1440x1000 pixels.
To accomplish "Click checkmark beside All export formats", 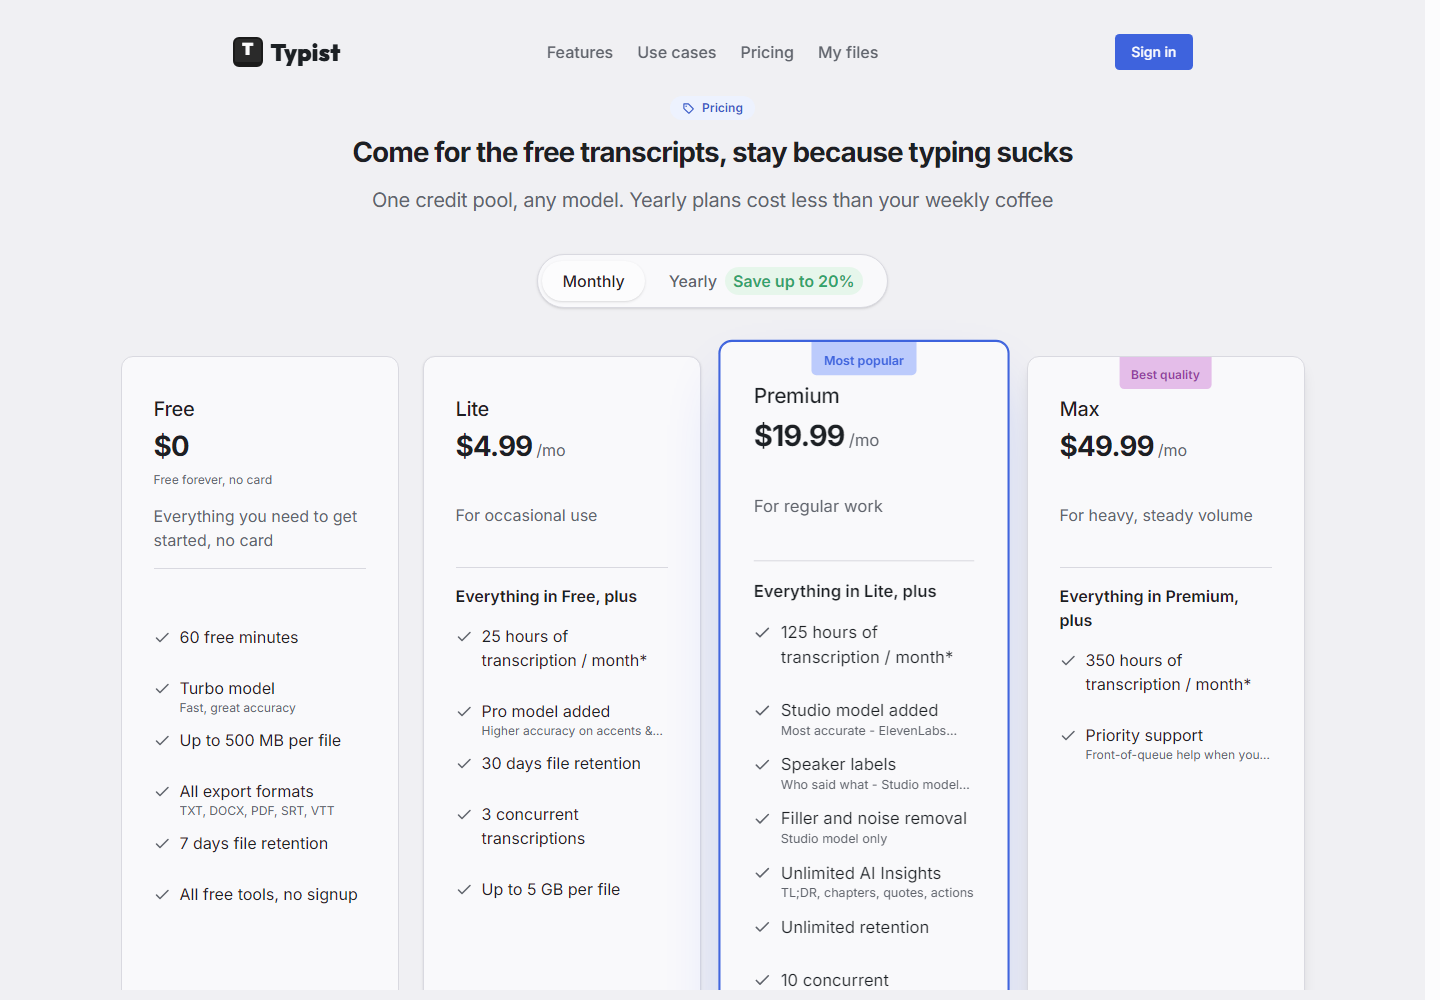I will pos(162,791).
